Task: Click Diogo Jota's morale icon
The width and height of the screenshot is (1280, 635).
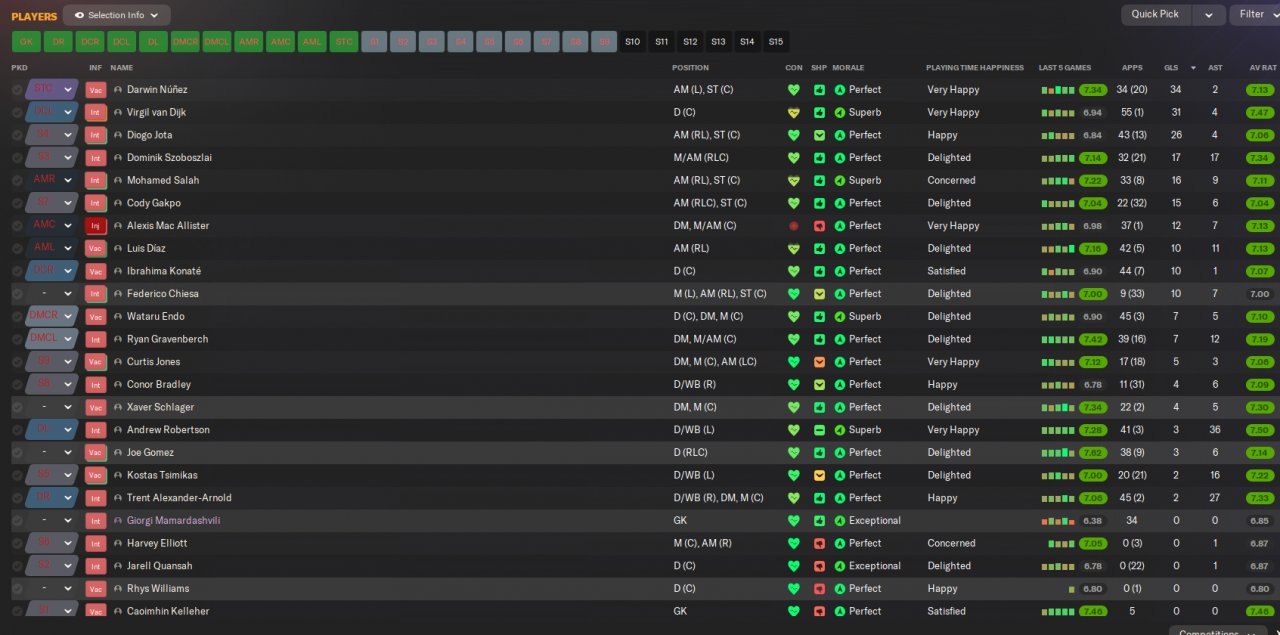Action: [x=840, y=135]
